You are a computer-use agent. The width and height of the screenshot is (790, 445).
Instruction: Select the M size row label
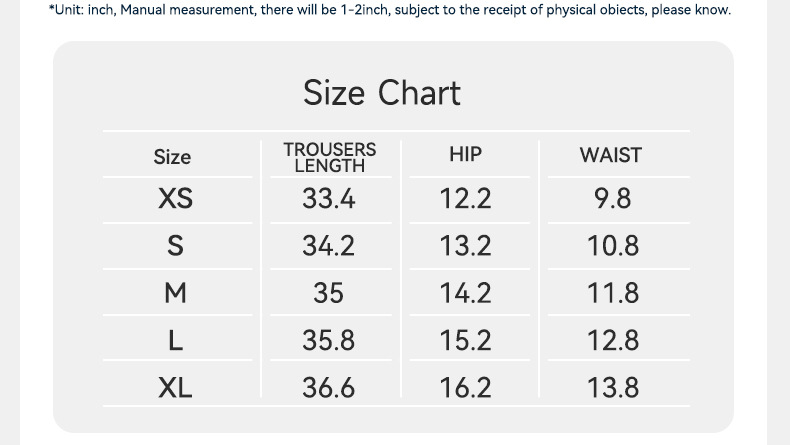[x=175, y=293]
